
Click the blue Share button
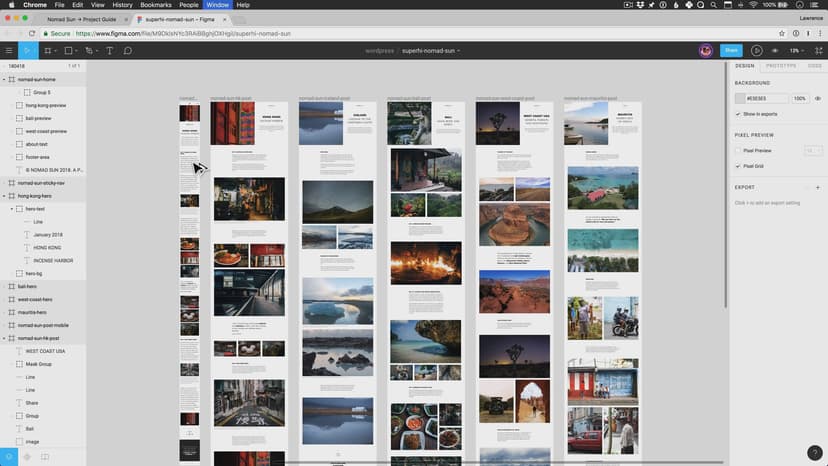(731, 50)
